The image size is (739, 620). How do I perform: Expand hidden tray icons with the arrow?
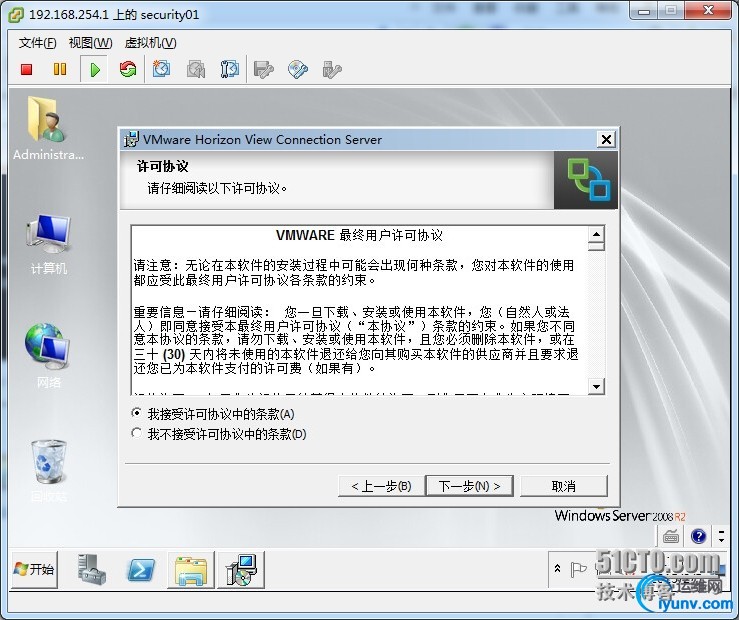(558, 569)
